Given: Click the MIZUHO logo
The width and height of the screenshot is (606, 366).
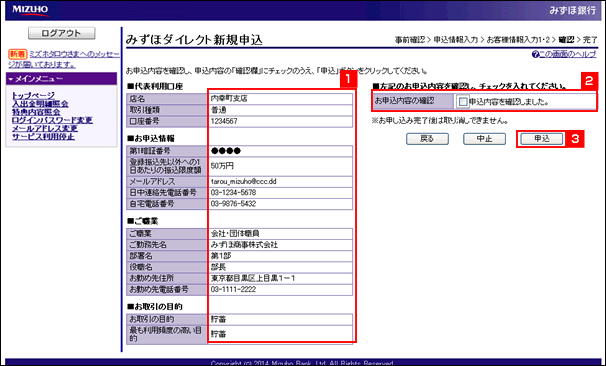Looking at the screenshot, I should tap(31, 10).
